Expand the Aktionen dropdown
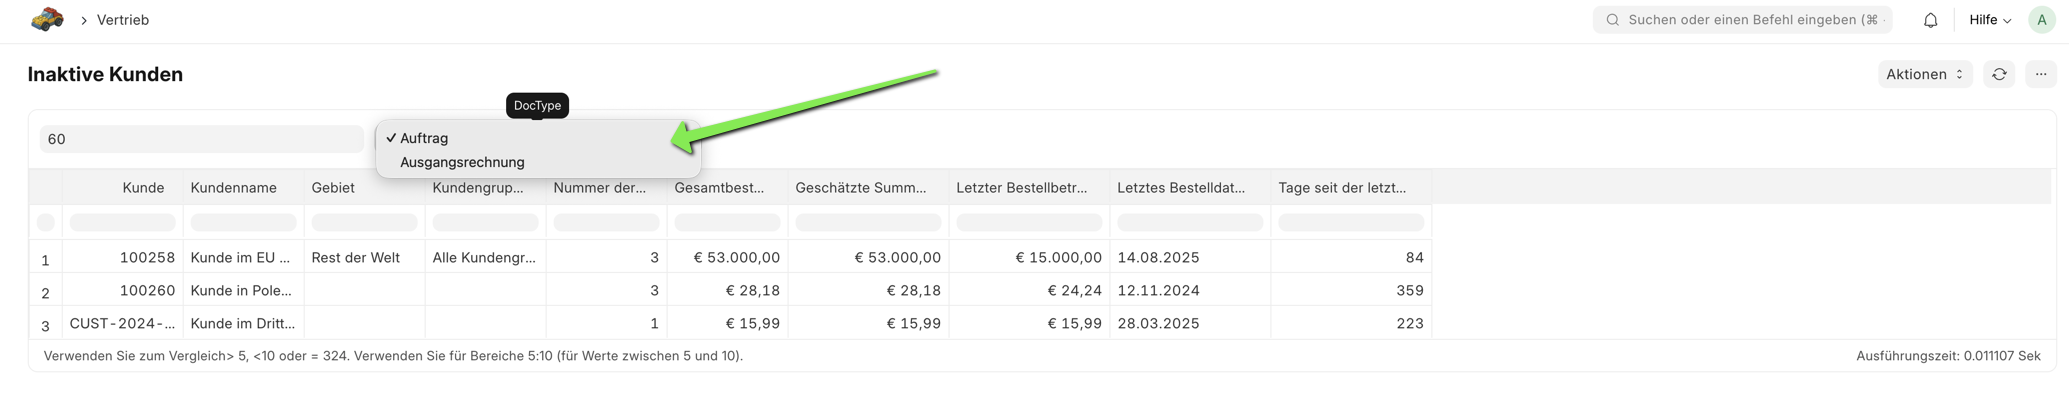 click(1924, 74)
